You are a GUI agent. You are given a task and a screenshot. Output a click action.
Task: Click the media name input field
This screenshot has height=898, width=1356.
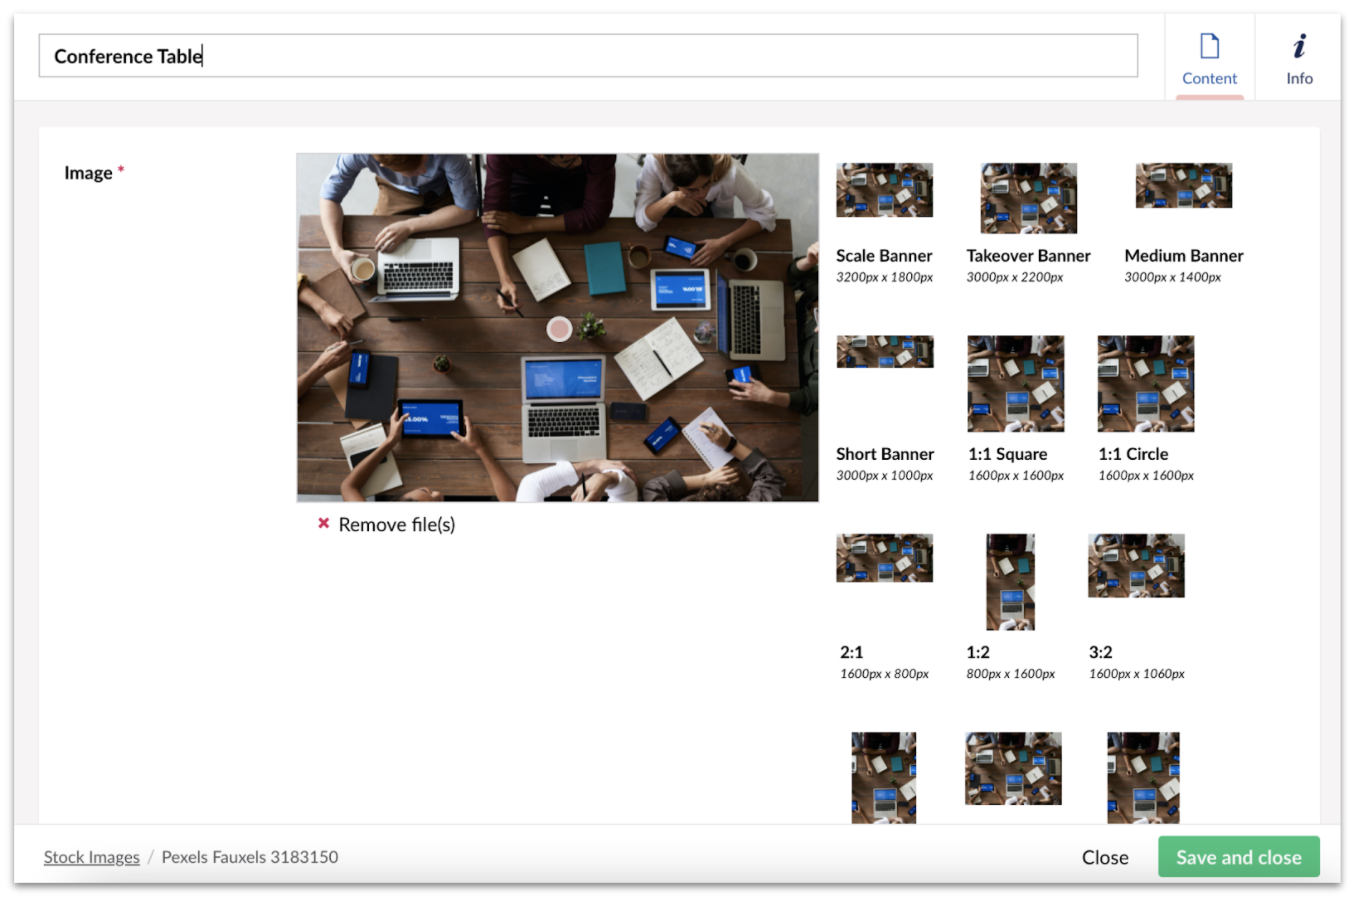587,56
